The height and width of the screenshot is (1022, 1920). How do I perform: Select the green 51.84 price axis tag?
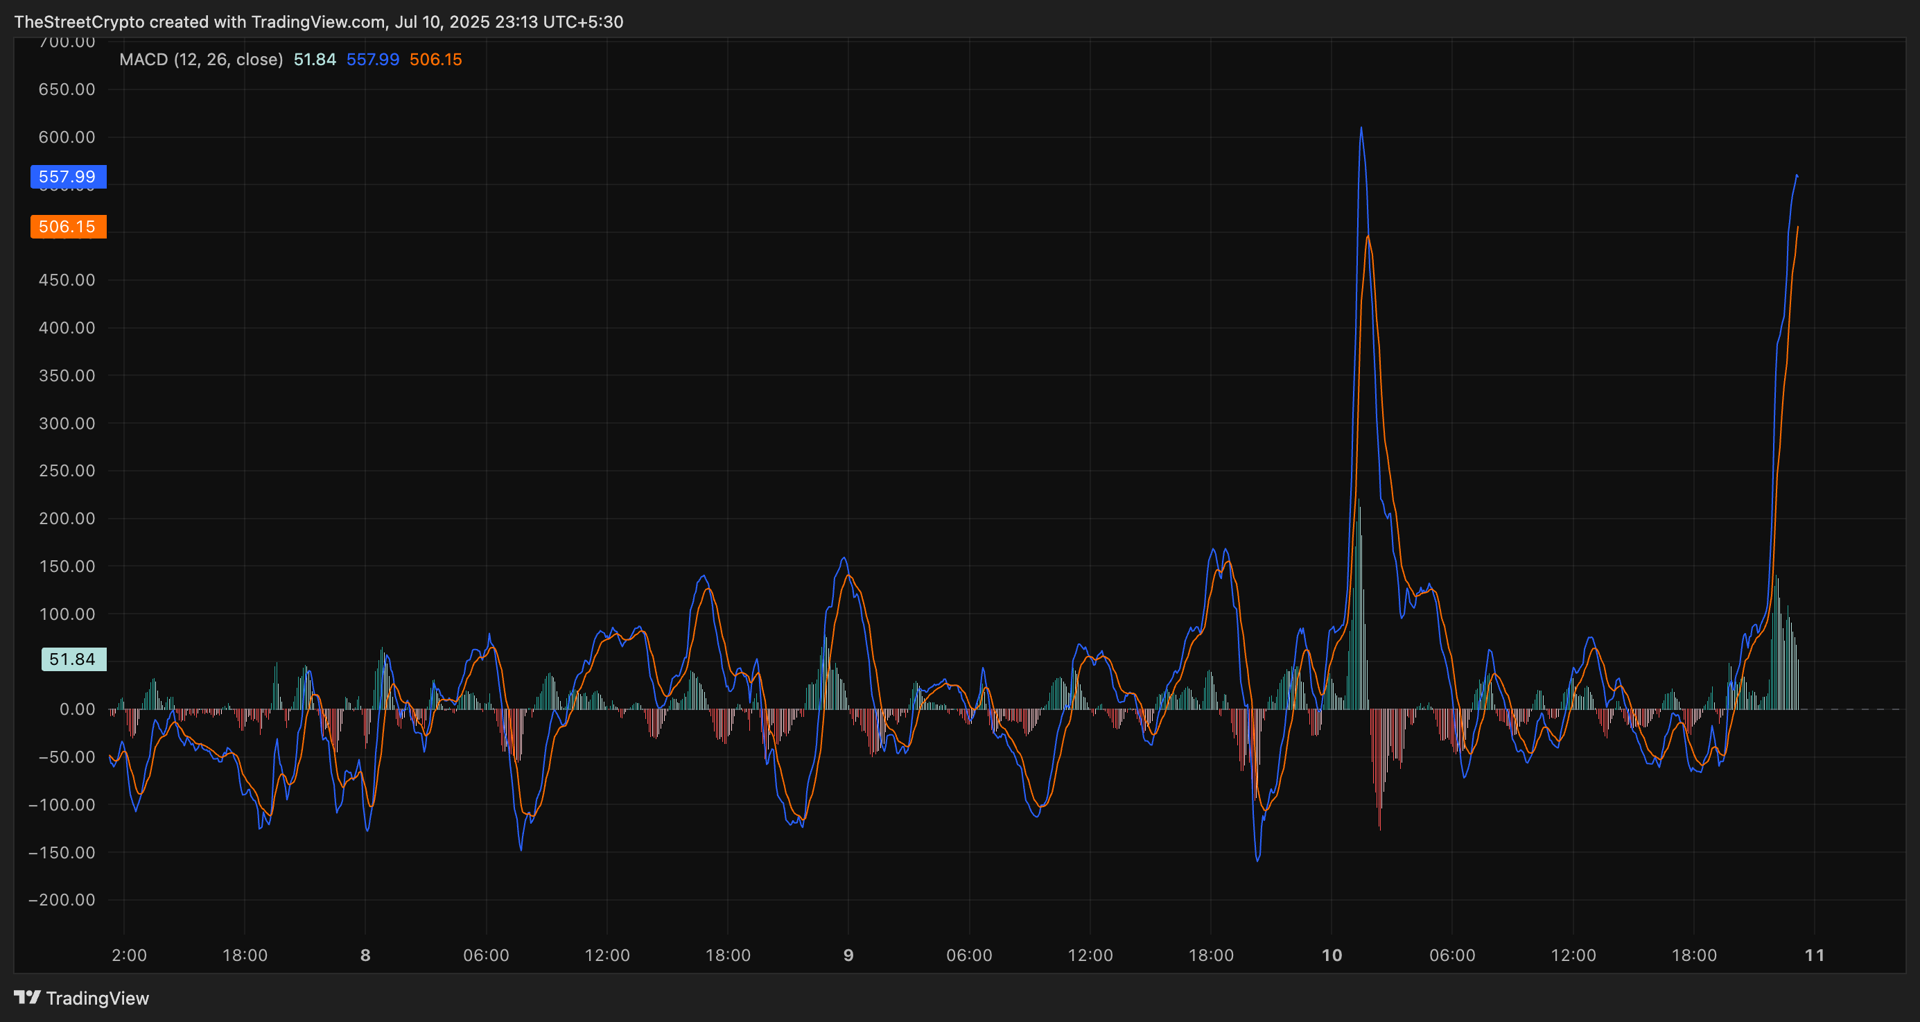(73, 660)
